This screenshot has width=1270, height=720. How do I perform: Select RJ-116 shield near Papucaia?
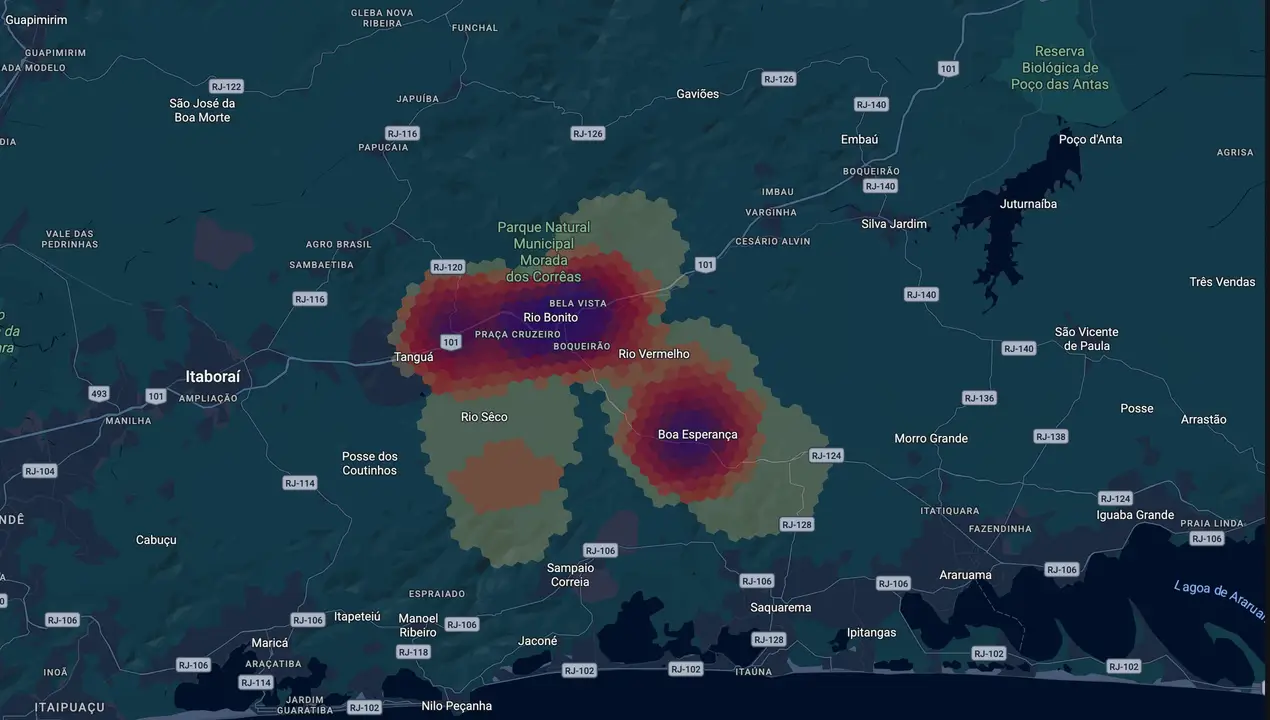[x=402, y=134]
